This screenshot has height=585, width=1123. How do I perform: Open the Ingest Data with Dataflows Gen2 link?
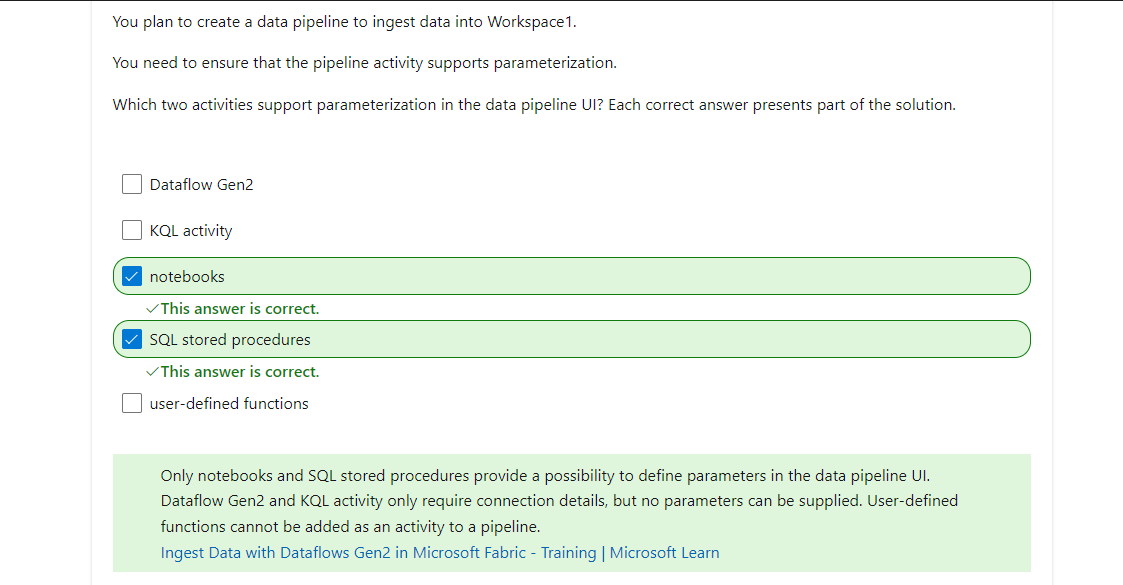[x=440, y=553]
